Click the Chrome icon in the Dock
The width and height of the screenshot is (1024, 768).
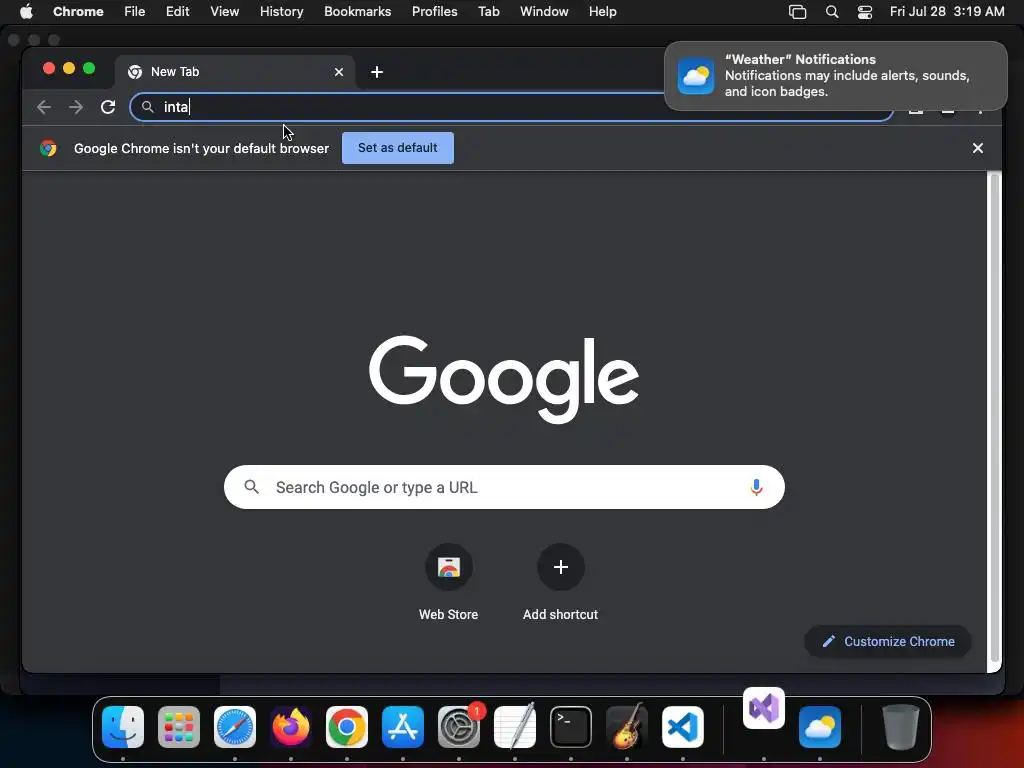(x=347, y=727)
